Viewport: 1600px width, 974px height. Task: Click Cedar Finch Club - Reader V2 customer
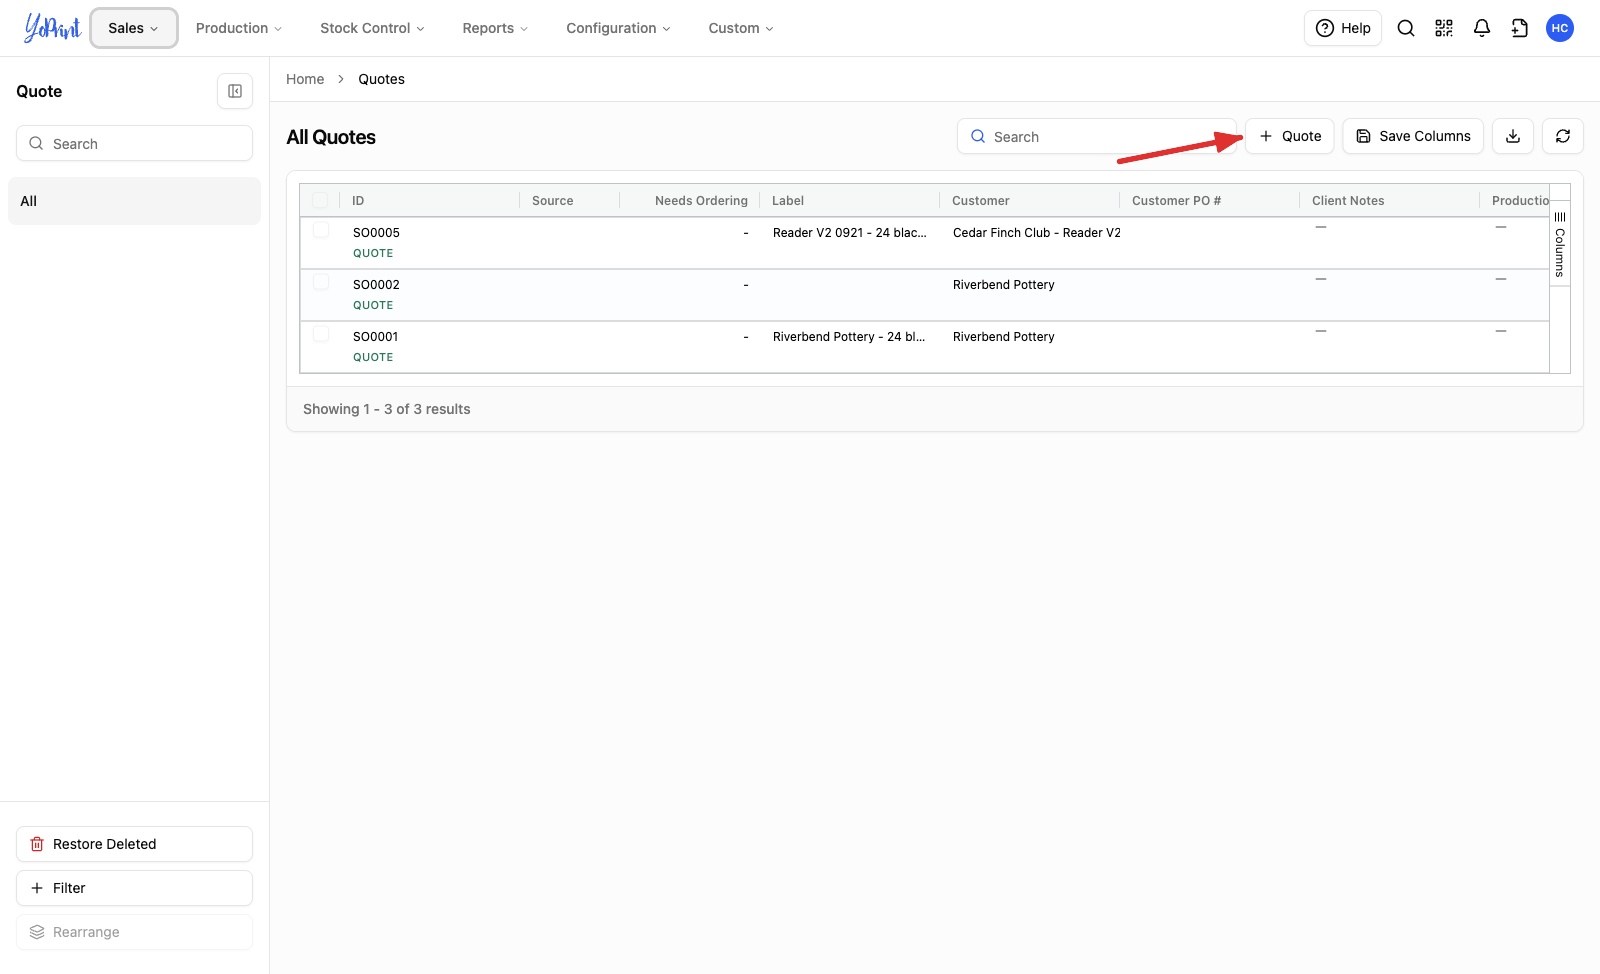[1037, 232]
